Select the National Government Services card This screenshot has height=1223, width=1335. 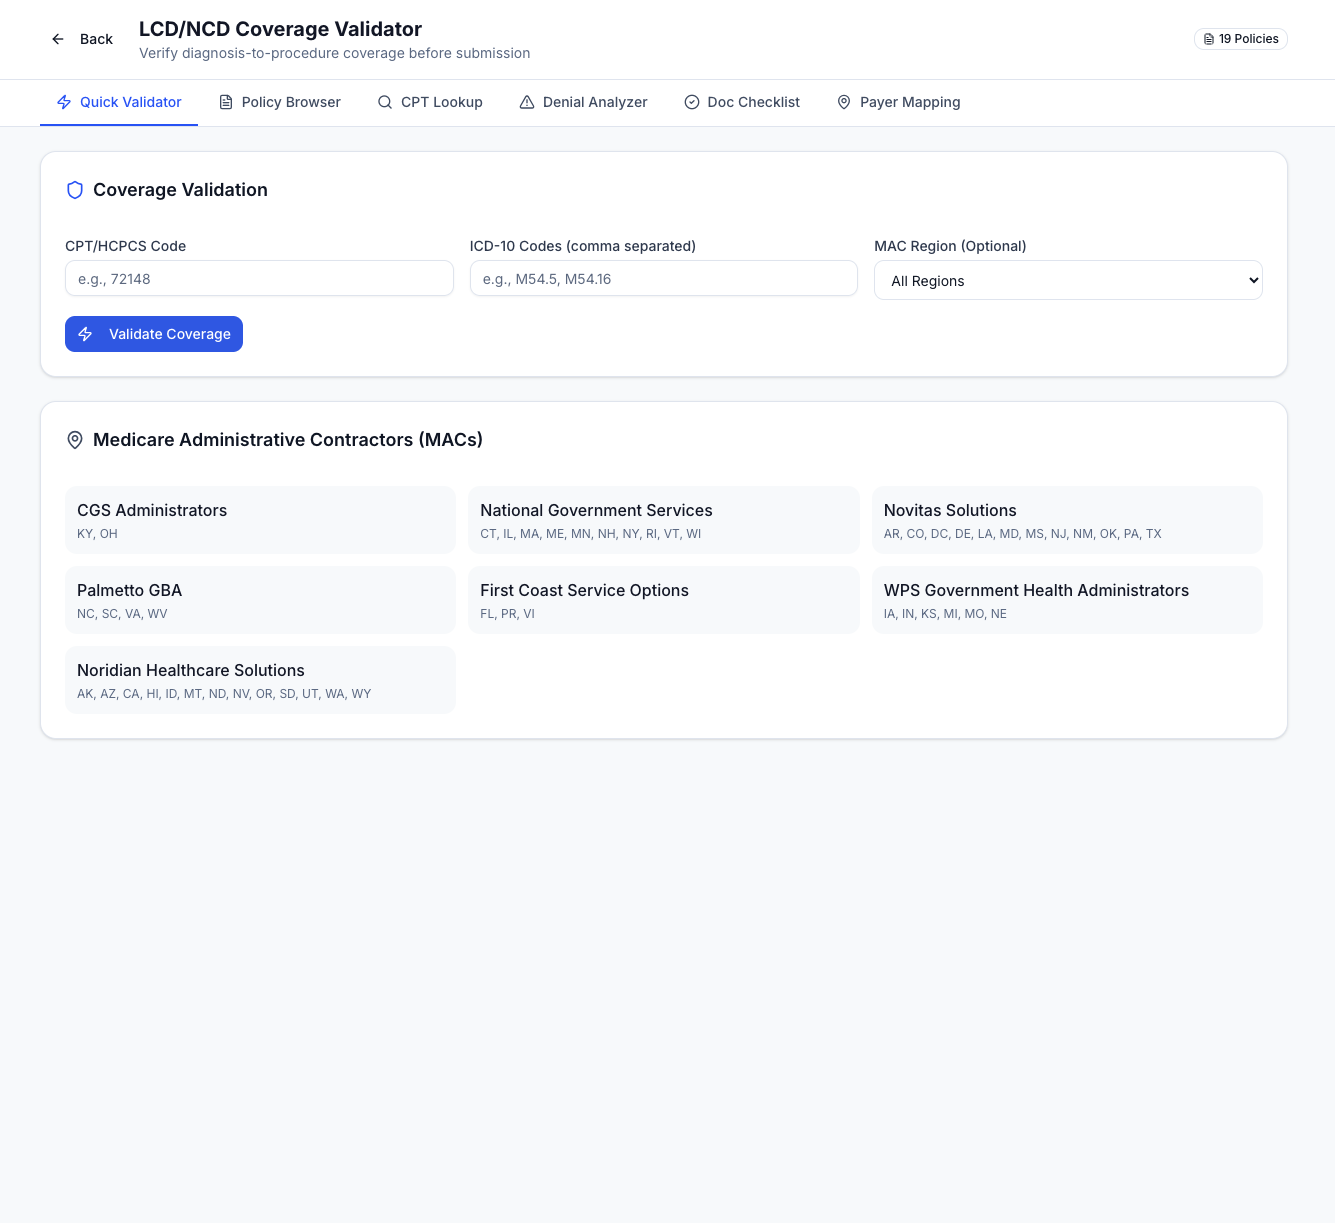[664, 520]
